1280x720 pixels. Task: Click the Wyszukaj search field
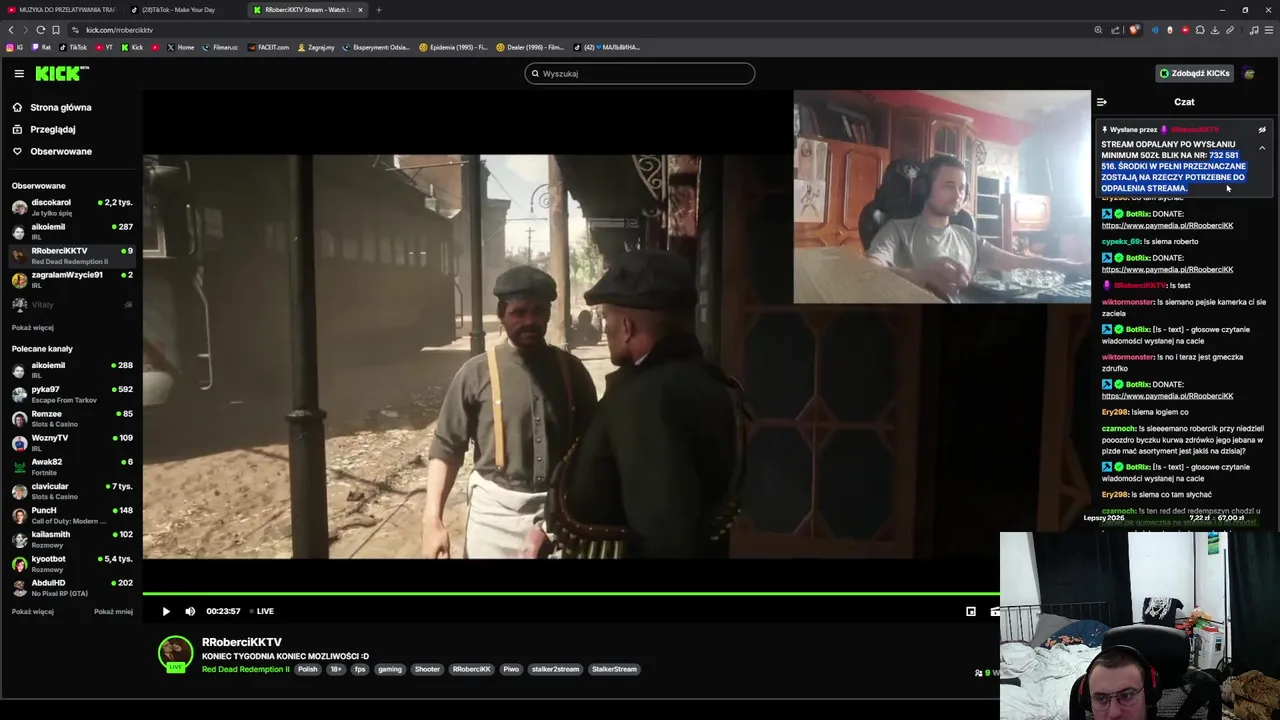point(640,73)
